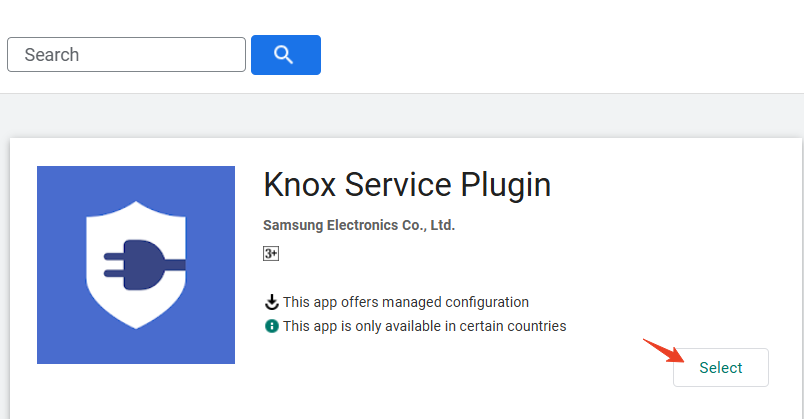Screen dimensions: 804x419
Task: Click the Knox Service Plugin title
Action: [x=407, y=185]
